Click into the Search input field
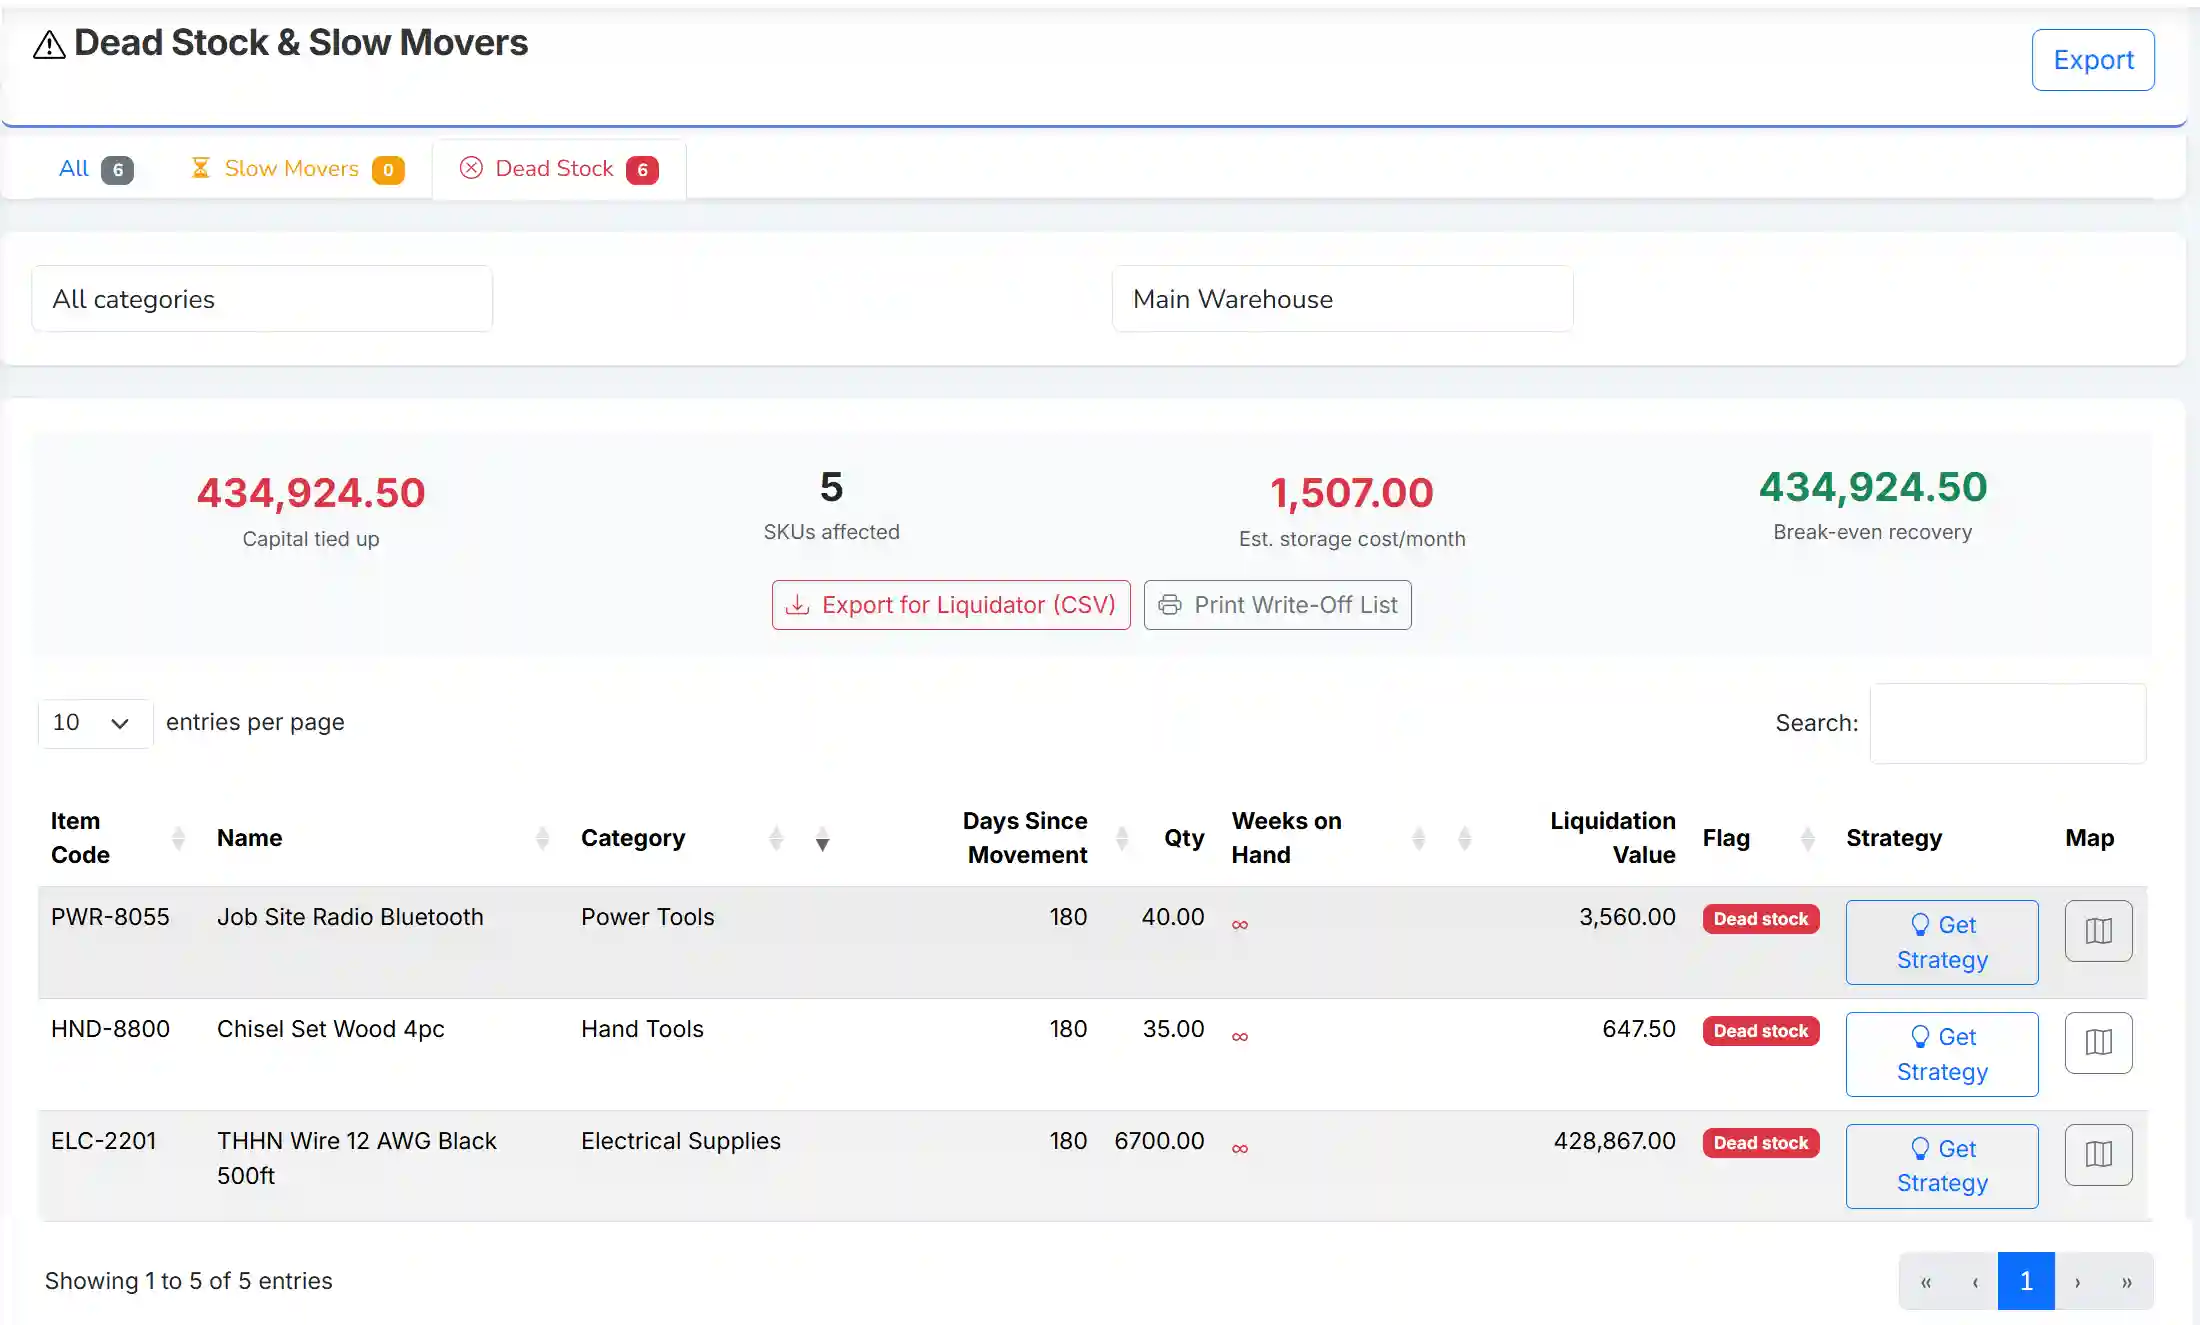This screenshot has height=1325, width=2200. click(x=2008, y=723)
